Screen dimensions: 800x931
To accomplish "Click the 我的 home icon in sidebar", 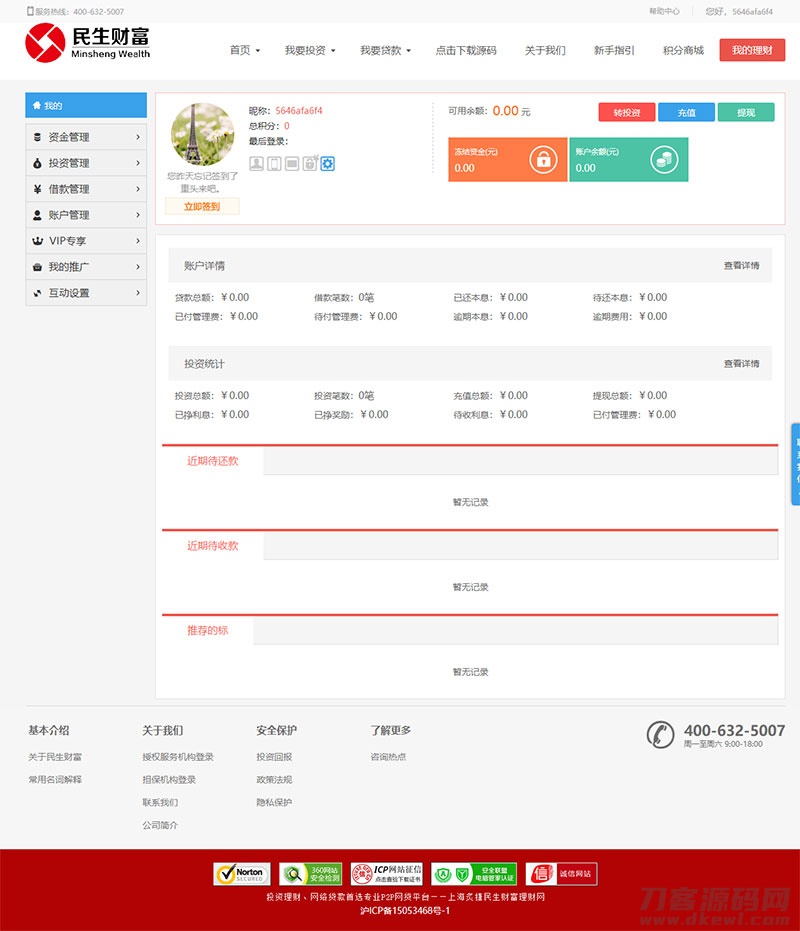I will 37,105.
